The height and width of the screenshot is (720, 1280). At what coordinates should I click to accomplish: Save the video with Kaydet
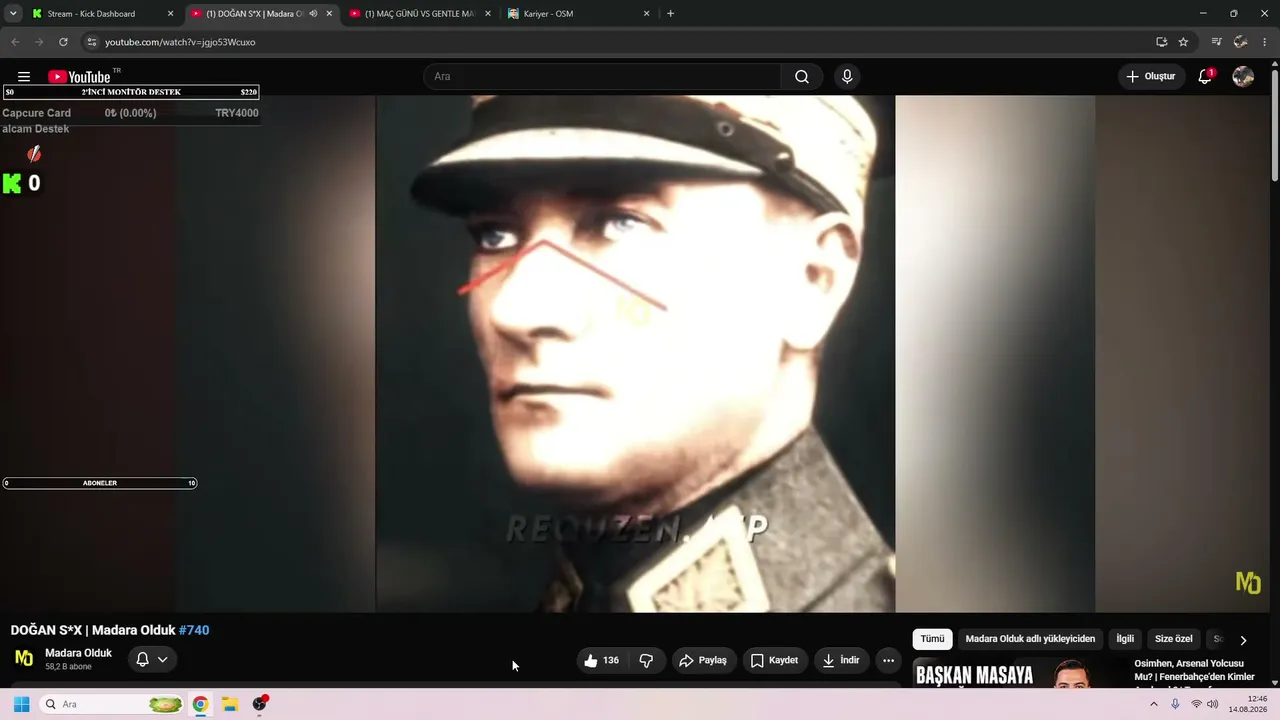tap(774, 661)
